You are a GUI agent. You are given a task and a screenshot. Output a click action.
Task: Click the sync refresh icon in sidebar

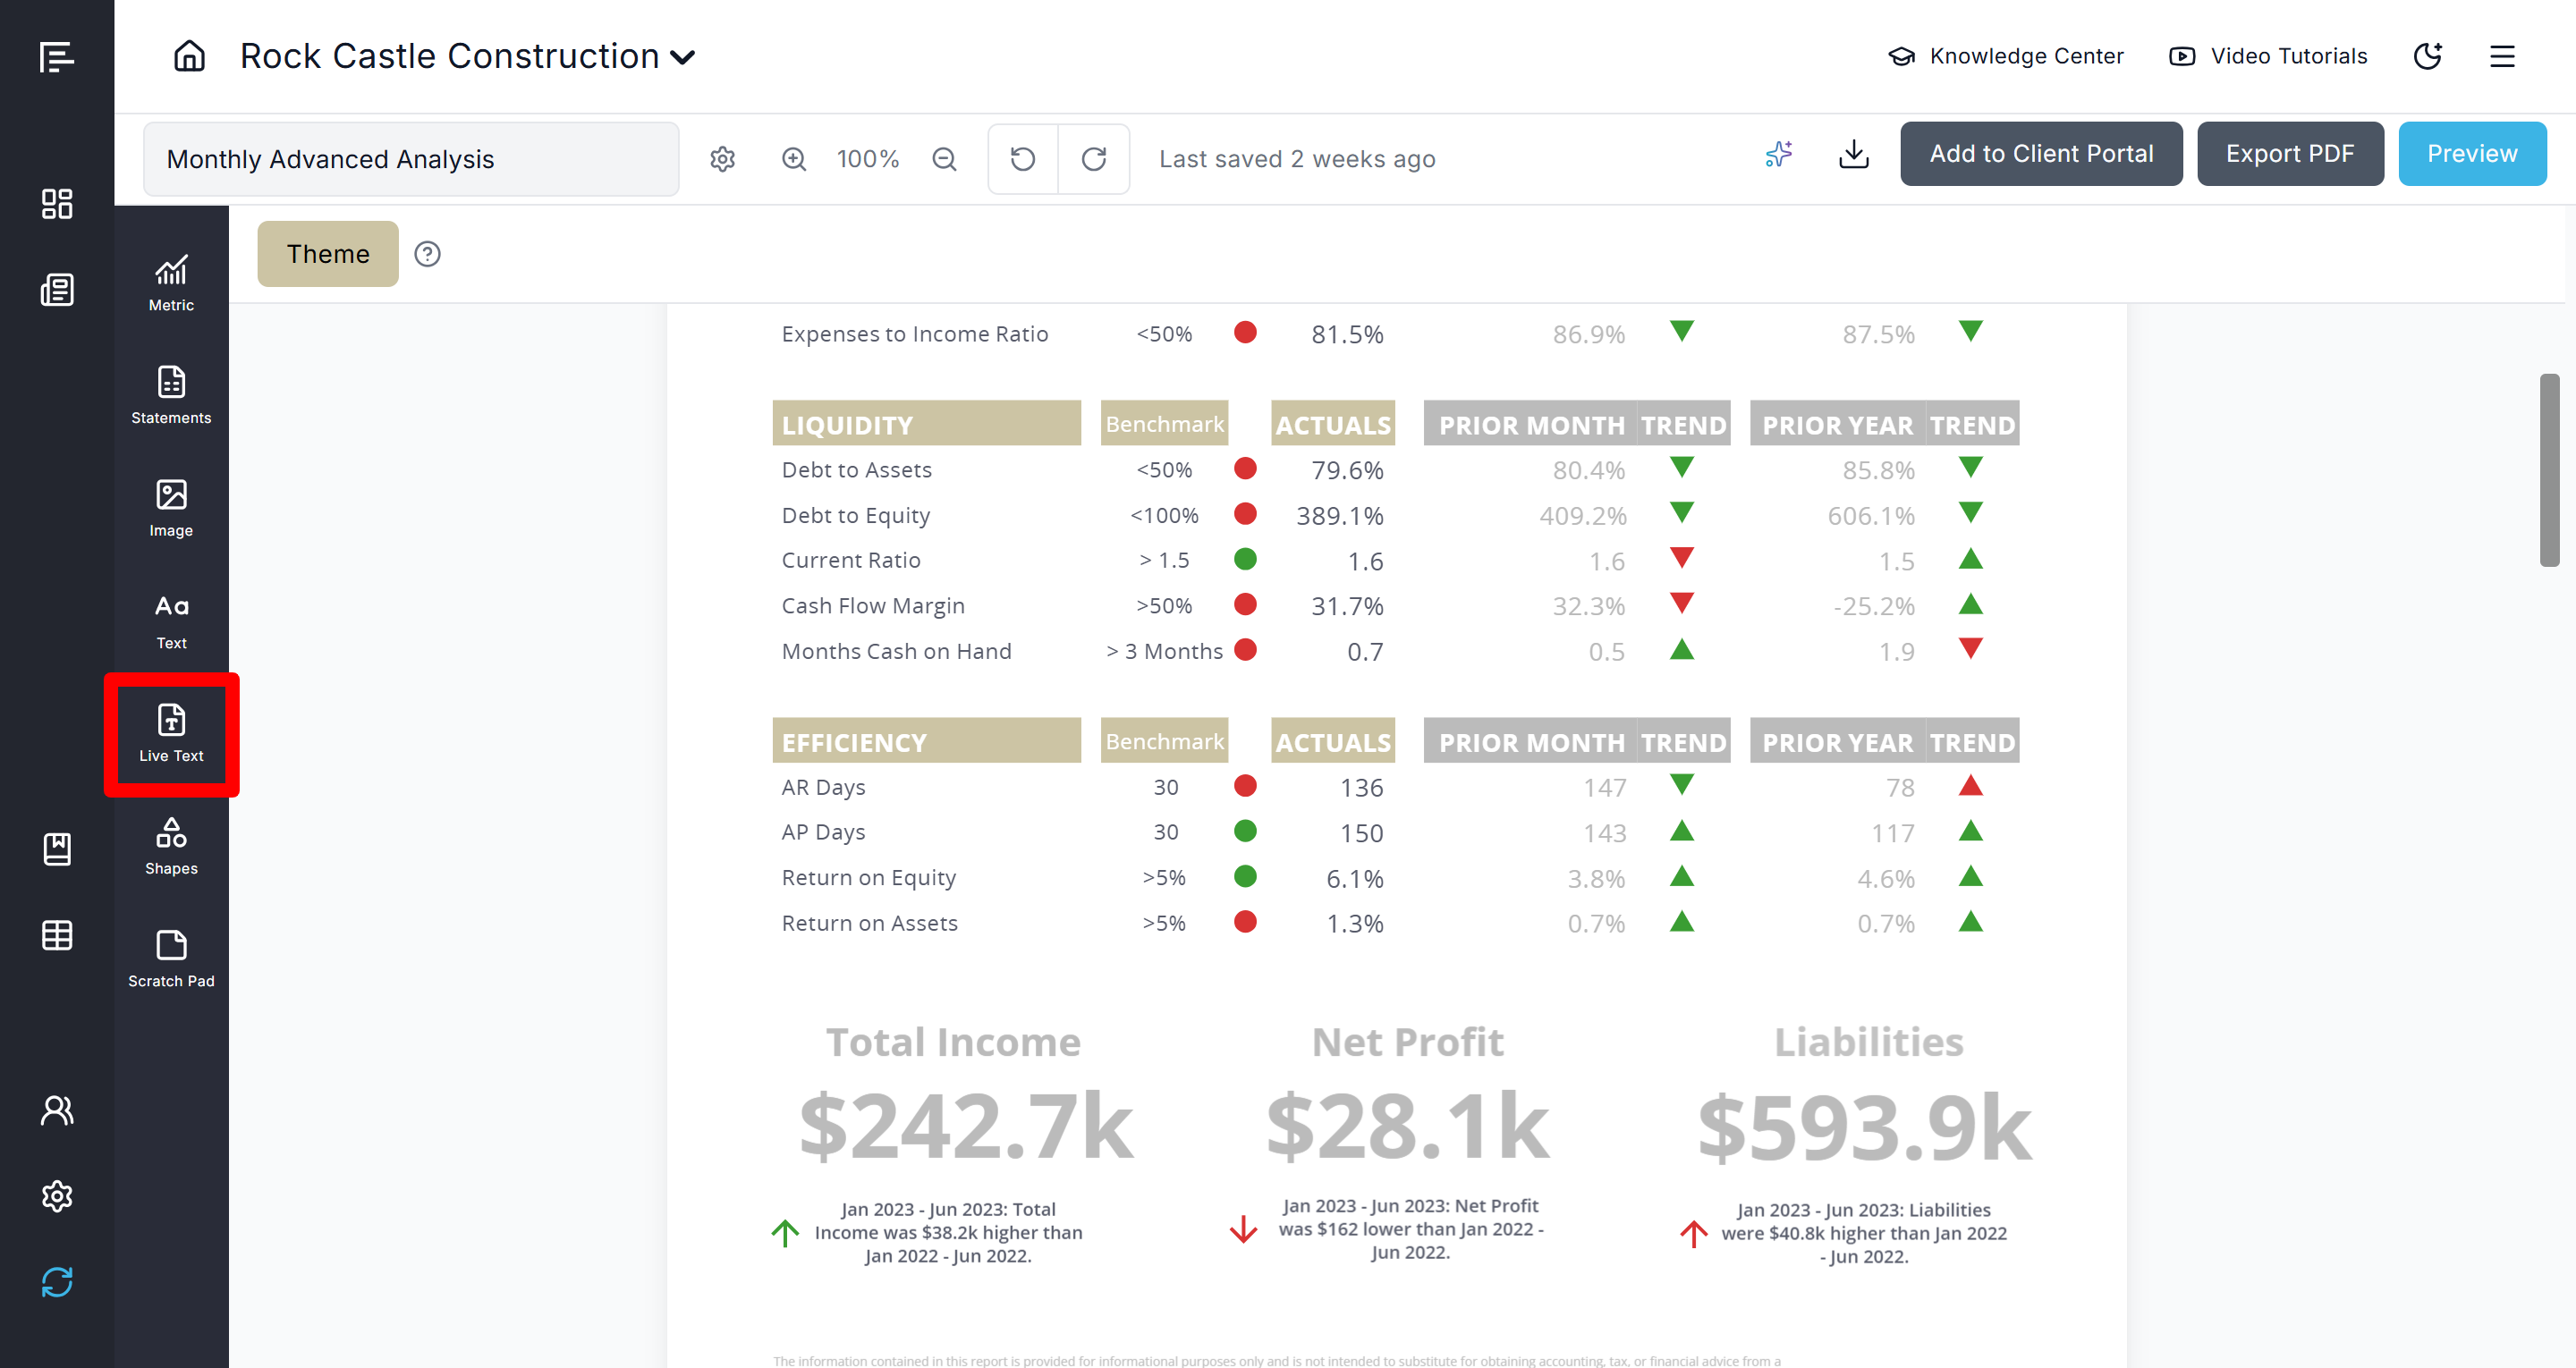coord(57,1281)
